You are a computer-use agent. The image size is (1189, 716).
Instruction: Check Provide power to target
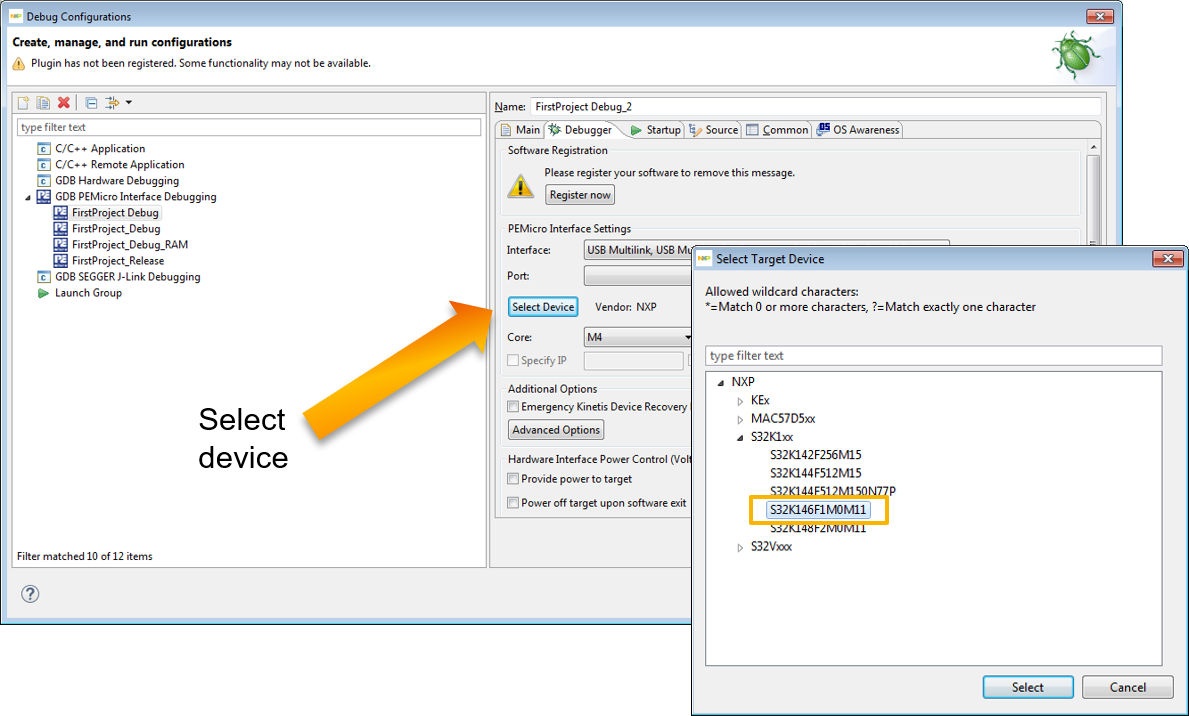[x=513, y=479]
